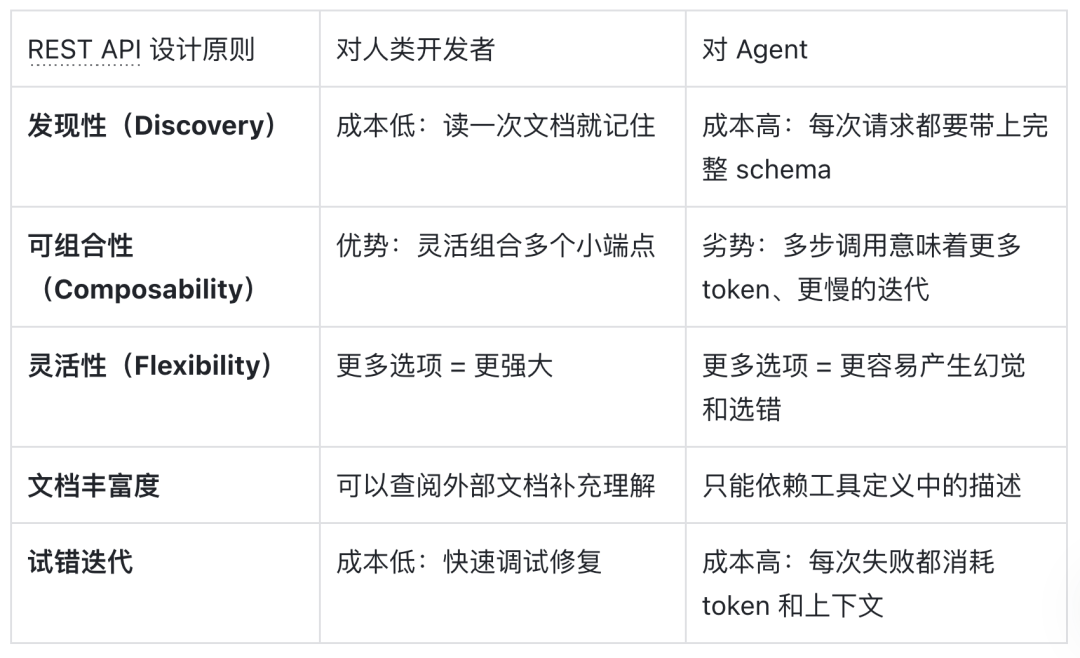
Task: Select the 优势：灵活组合多个小端点 cell
Action: click(495, 246)
